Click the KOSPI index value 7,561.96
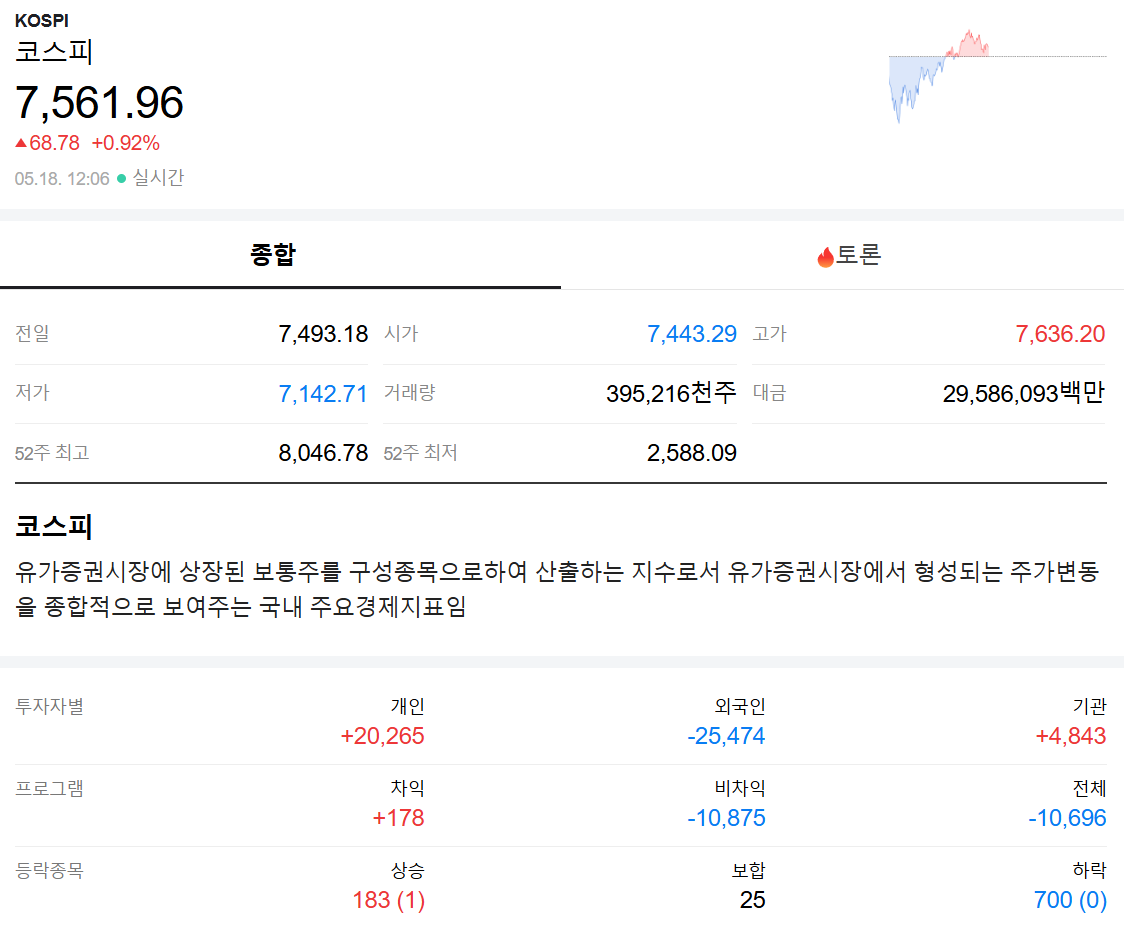Viewport: 1124px width, 935px height. coord(99,103)
